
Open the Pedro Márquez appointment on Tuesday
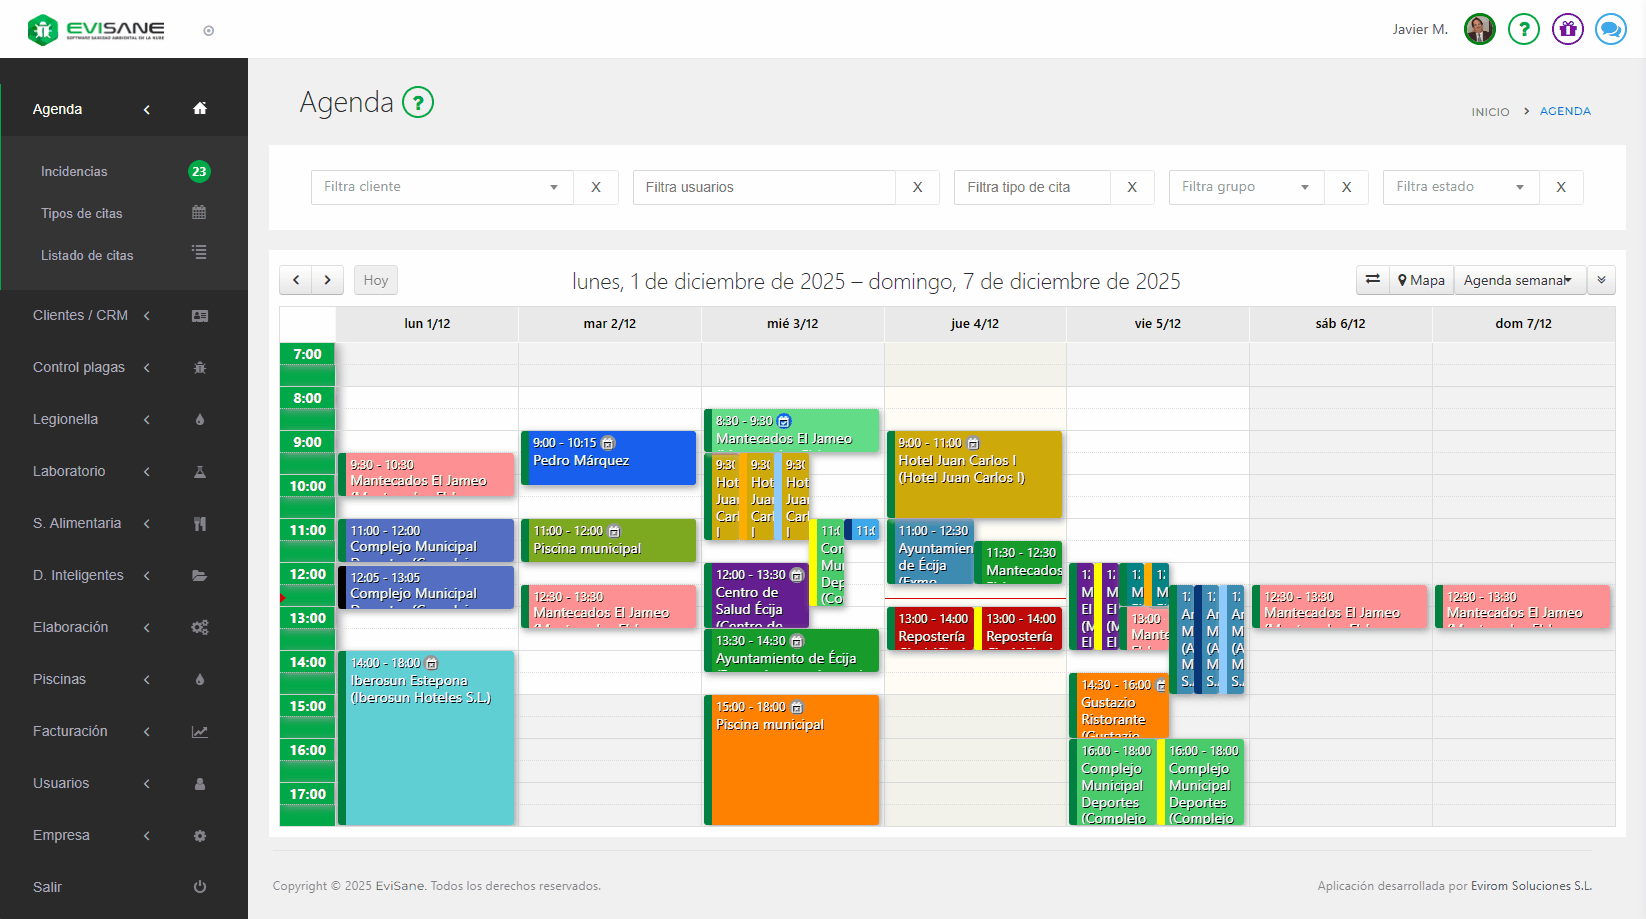point(608,458)
